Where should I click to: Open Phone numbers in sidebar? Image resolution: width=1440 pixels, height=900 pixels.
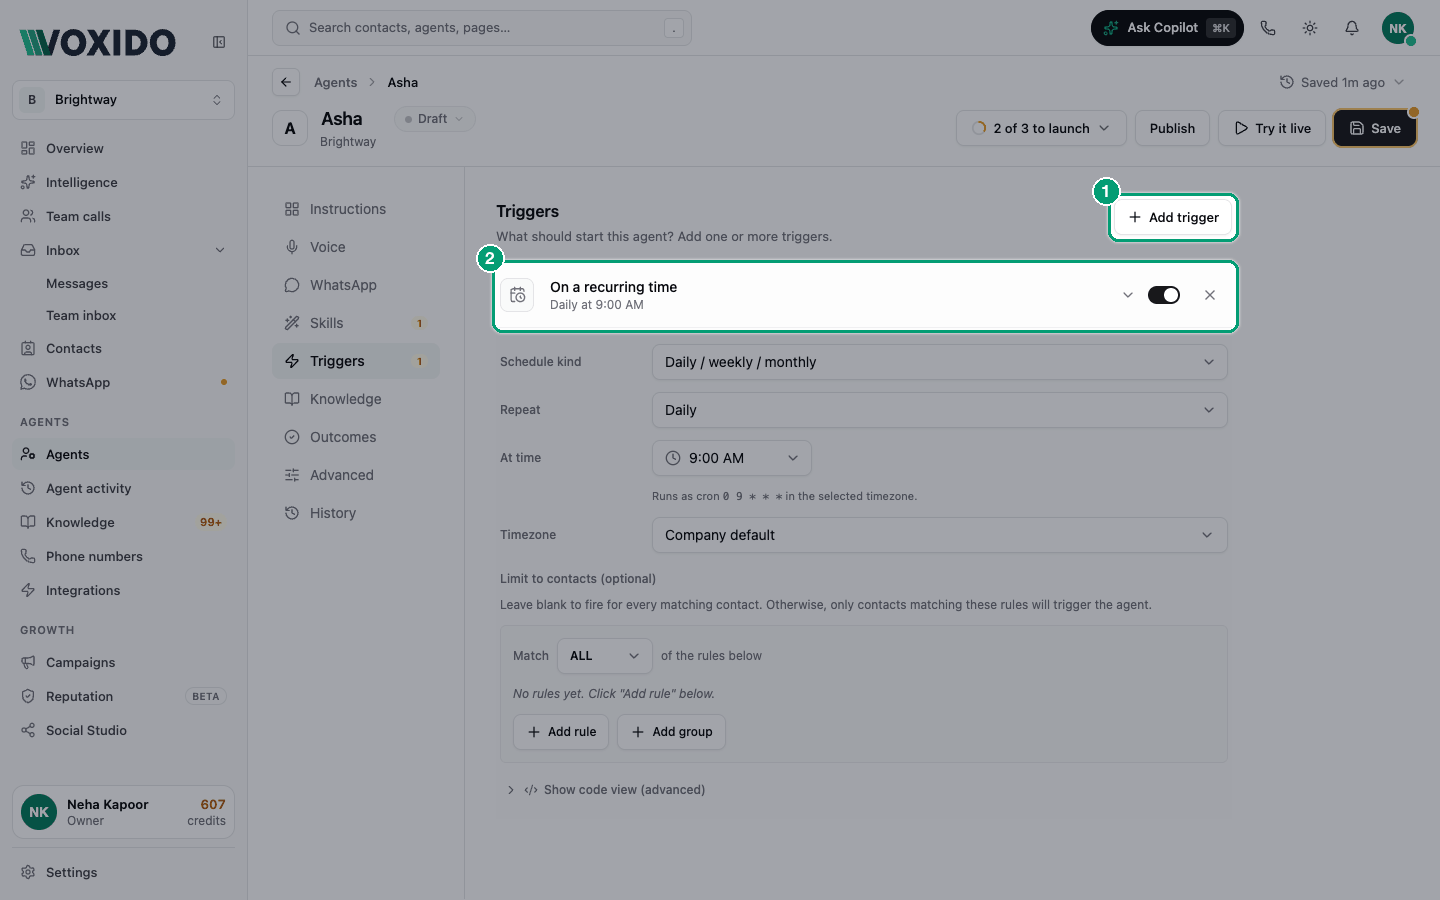pos(124,556)
